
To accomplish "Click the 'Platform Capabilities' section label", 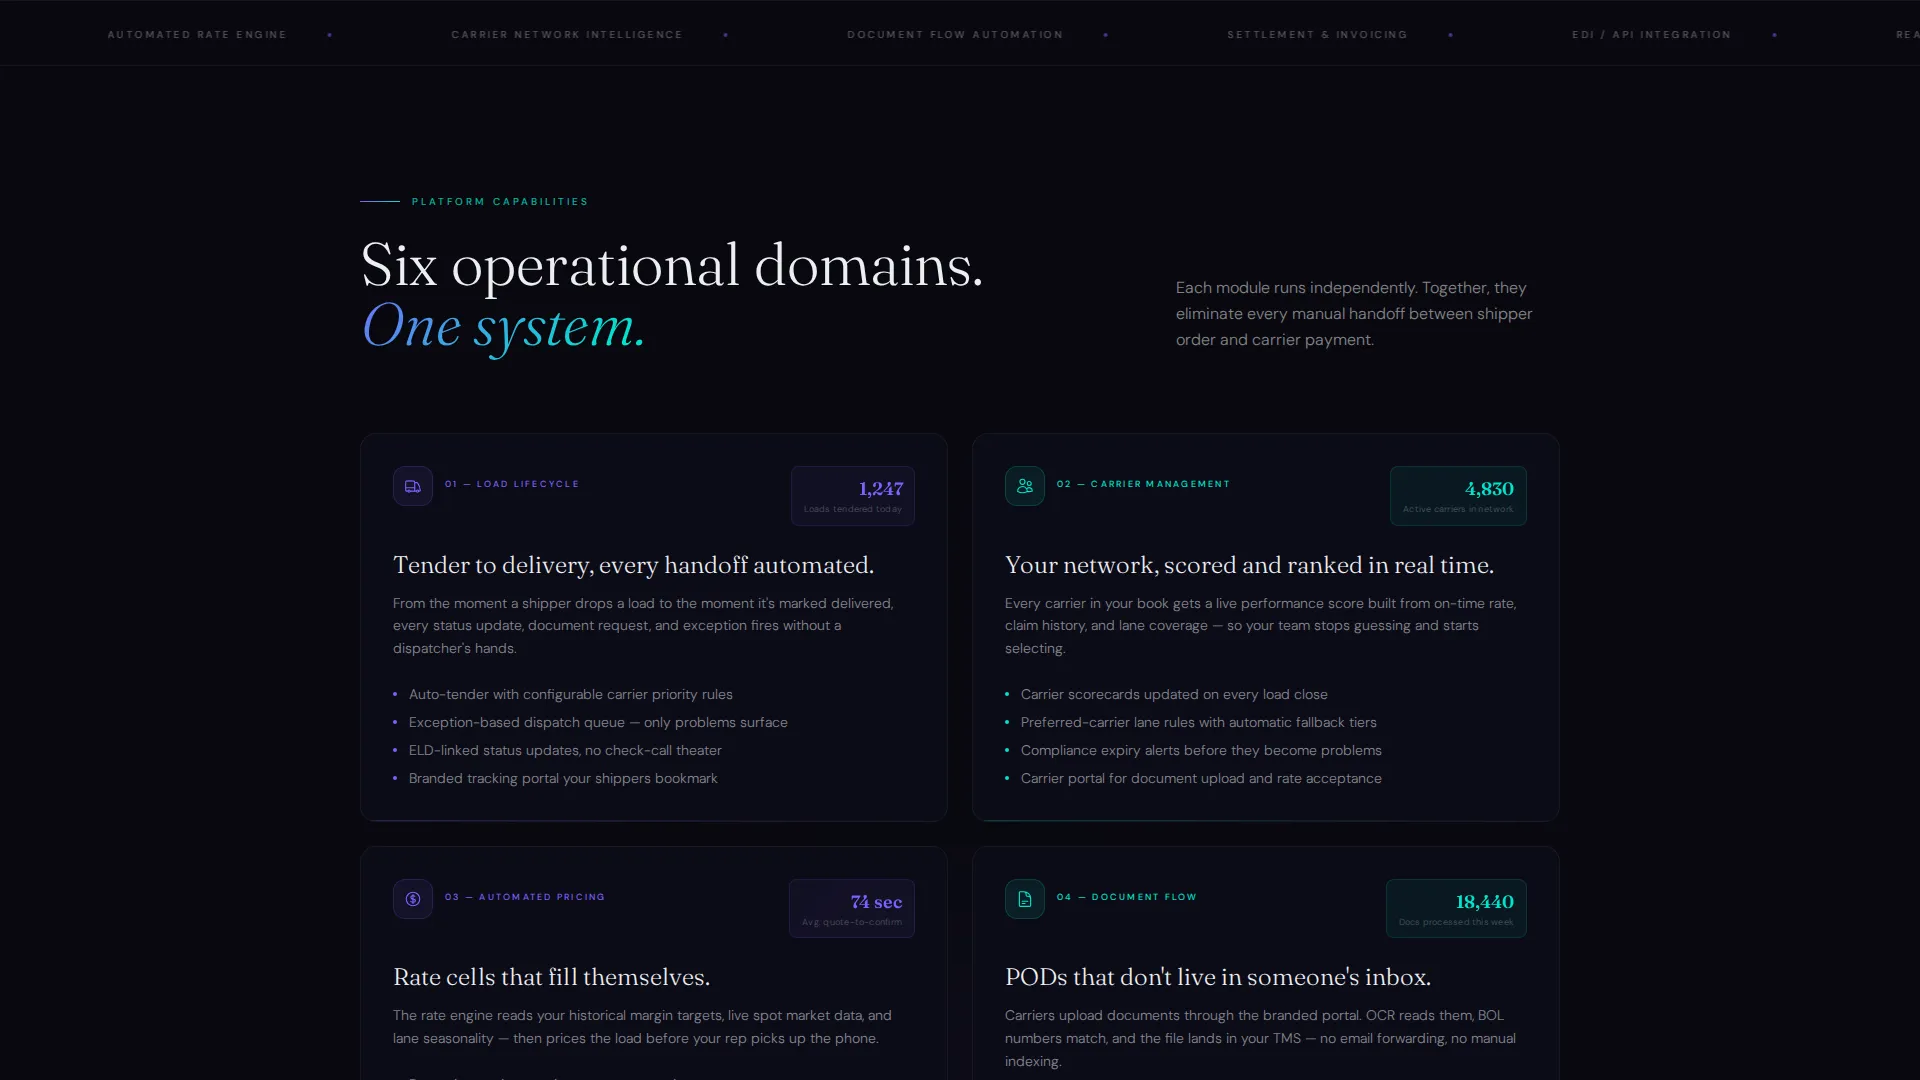I will (x=500, y=202).
